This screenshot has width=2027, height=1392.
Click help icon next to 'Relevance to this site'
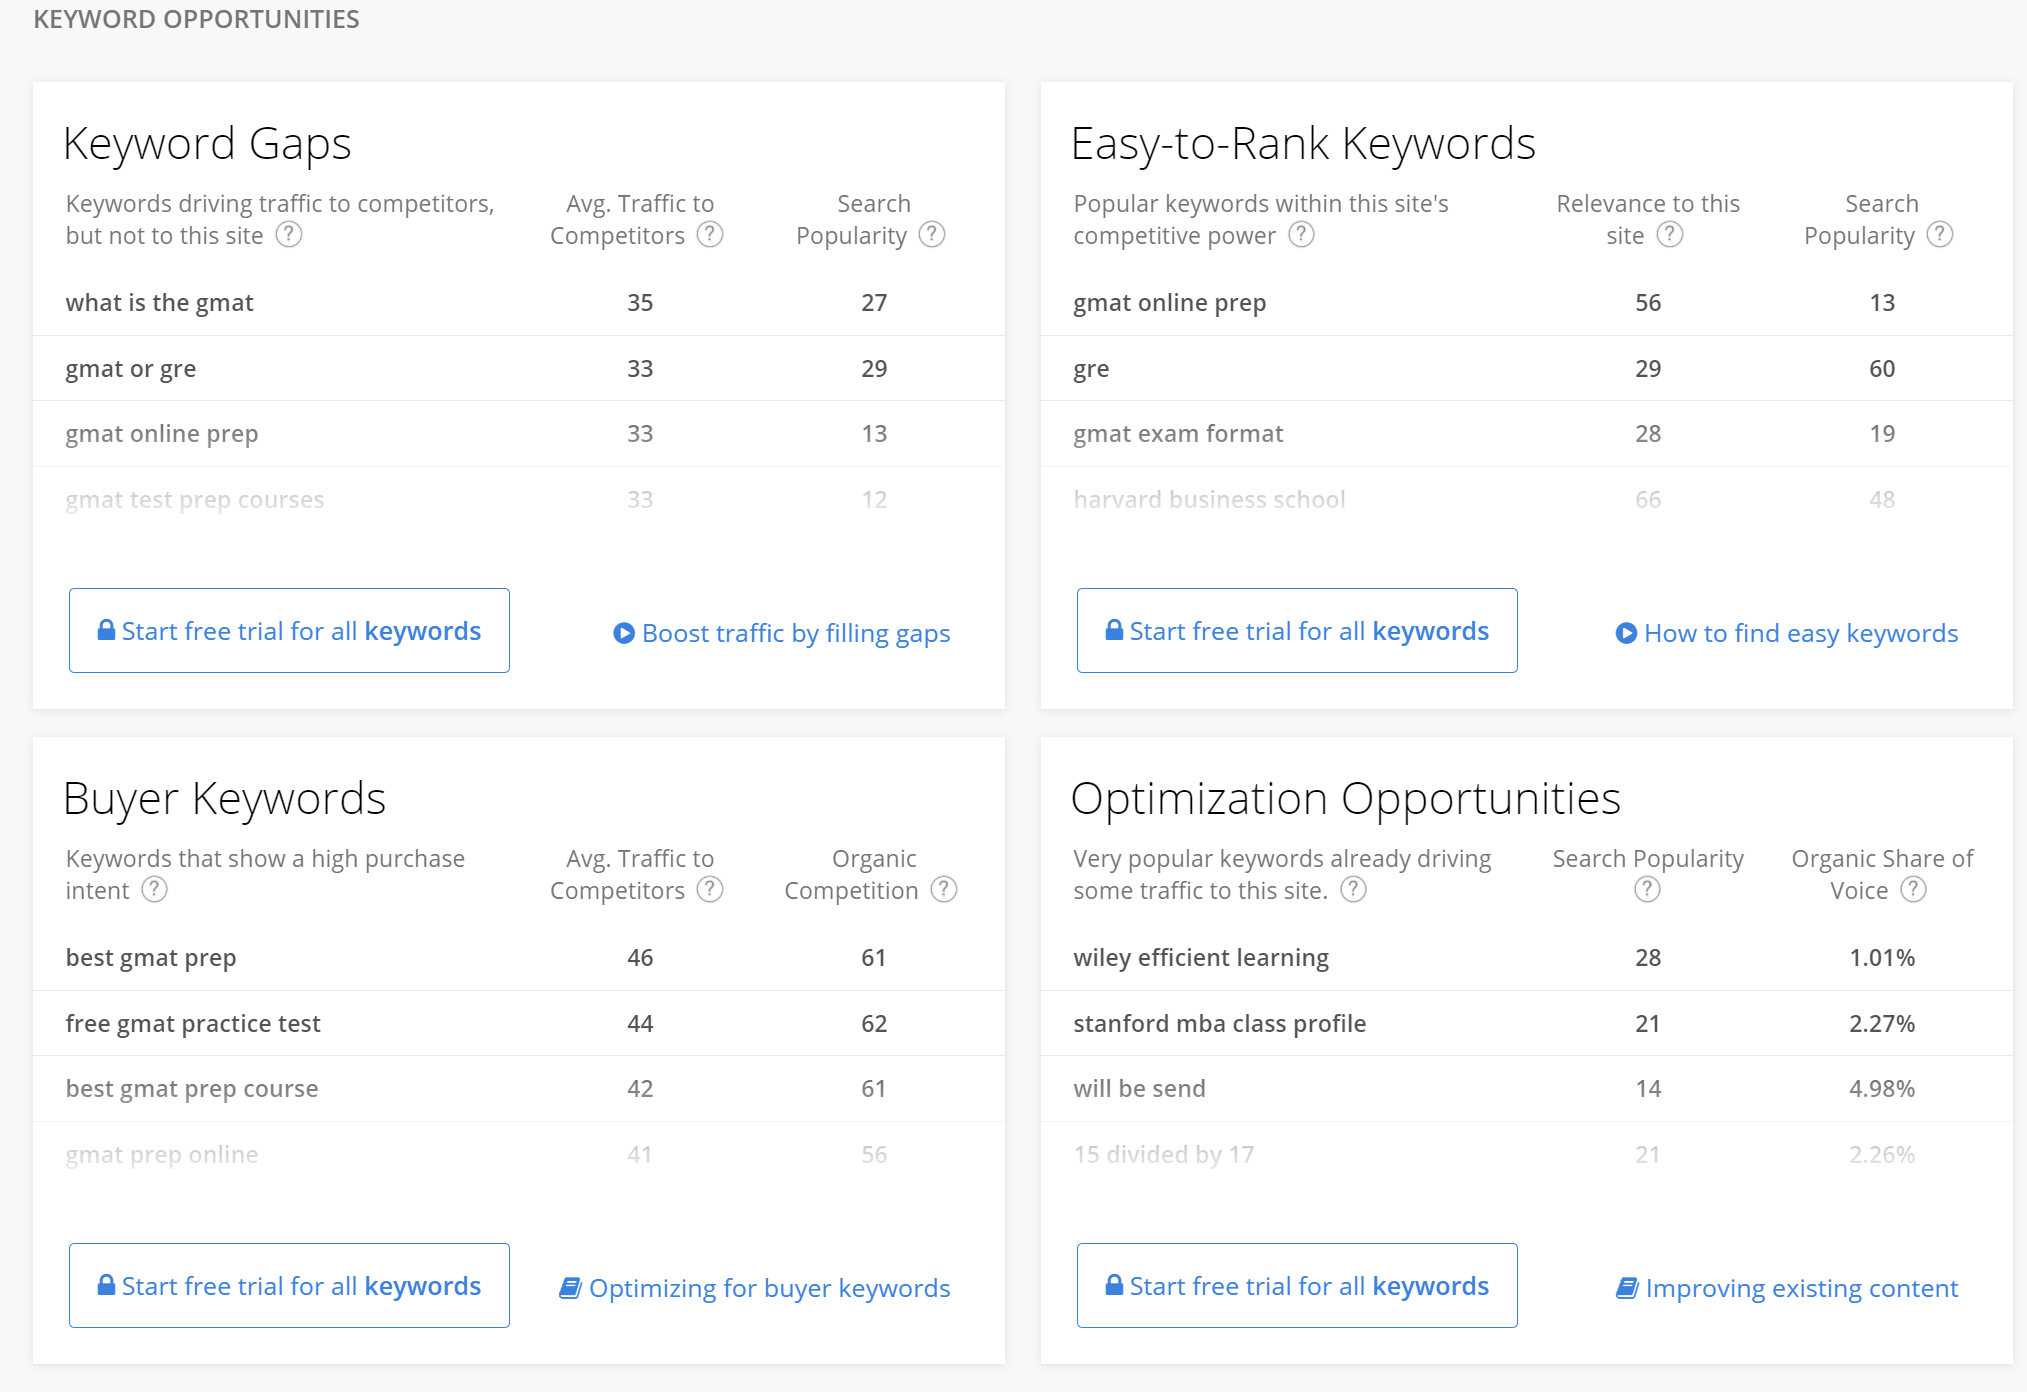1670,235
